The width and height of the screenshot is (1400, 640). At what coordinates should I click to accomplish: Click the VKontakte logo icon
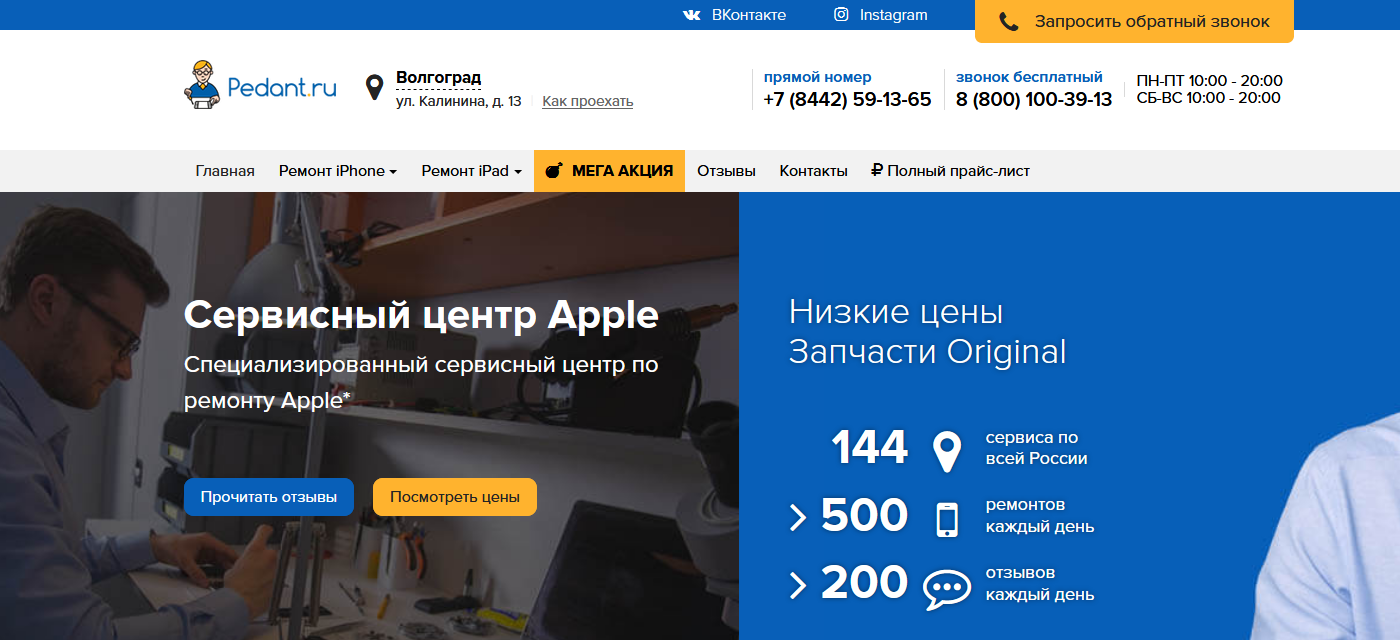click(x=691, y=15)
